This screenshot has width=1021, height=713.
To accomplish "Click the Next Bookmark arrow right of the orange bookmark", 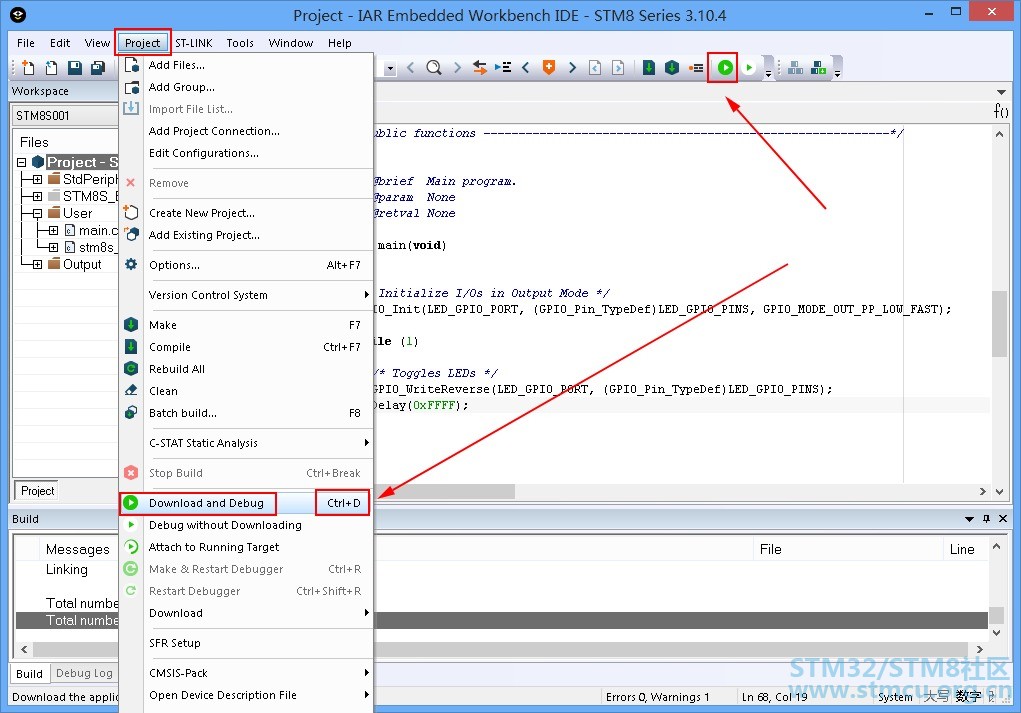I will point(572,68).
